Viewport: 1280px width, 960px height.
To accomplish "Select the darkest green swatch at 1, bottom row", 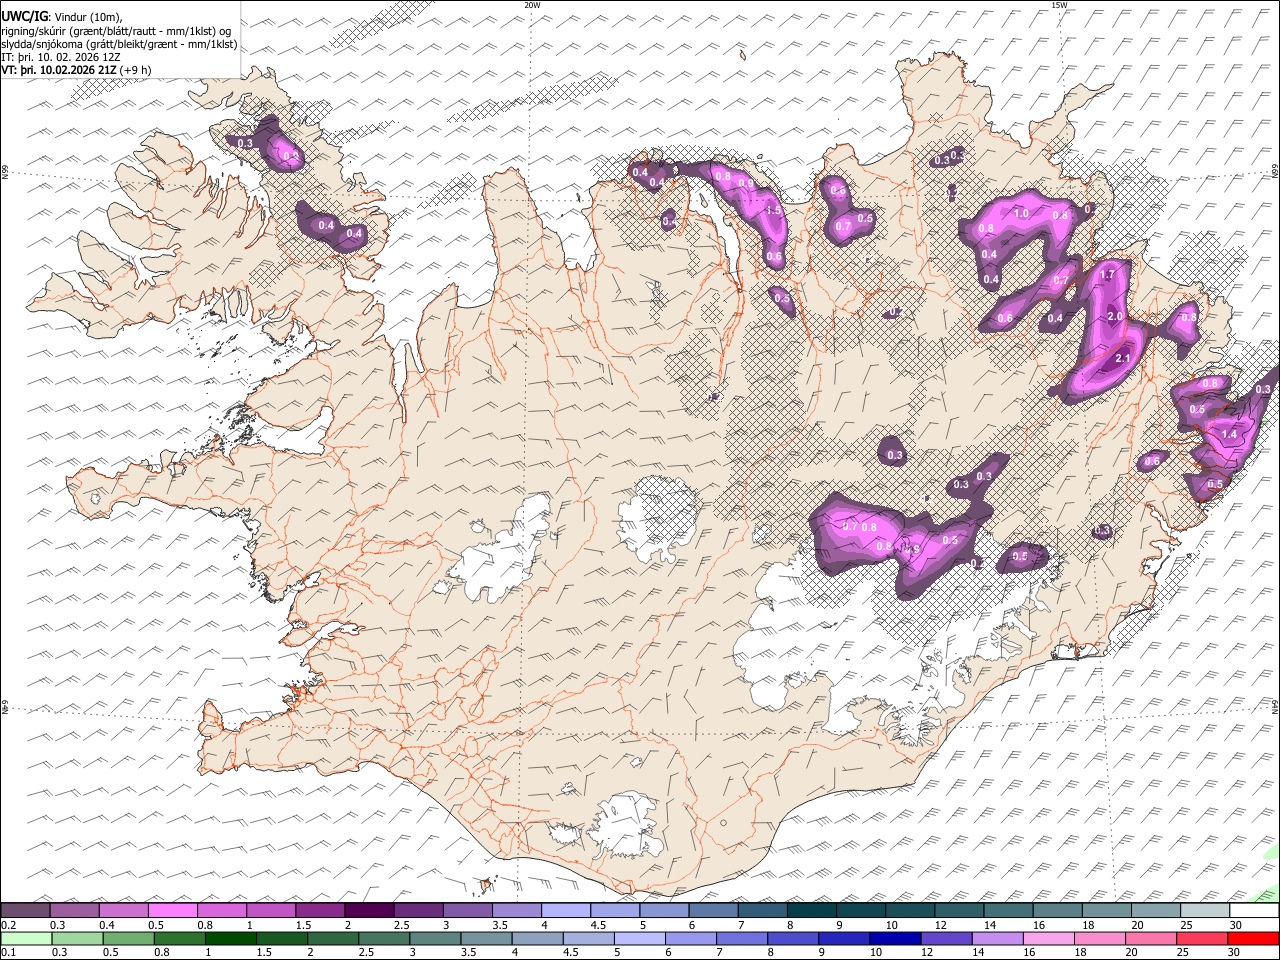I will (230, 938).
